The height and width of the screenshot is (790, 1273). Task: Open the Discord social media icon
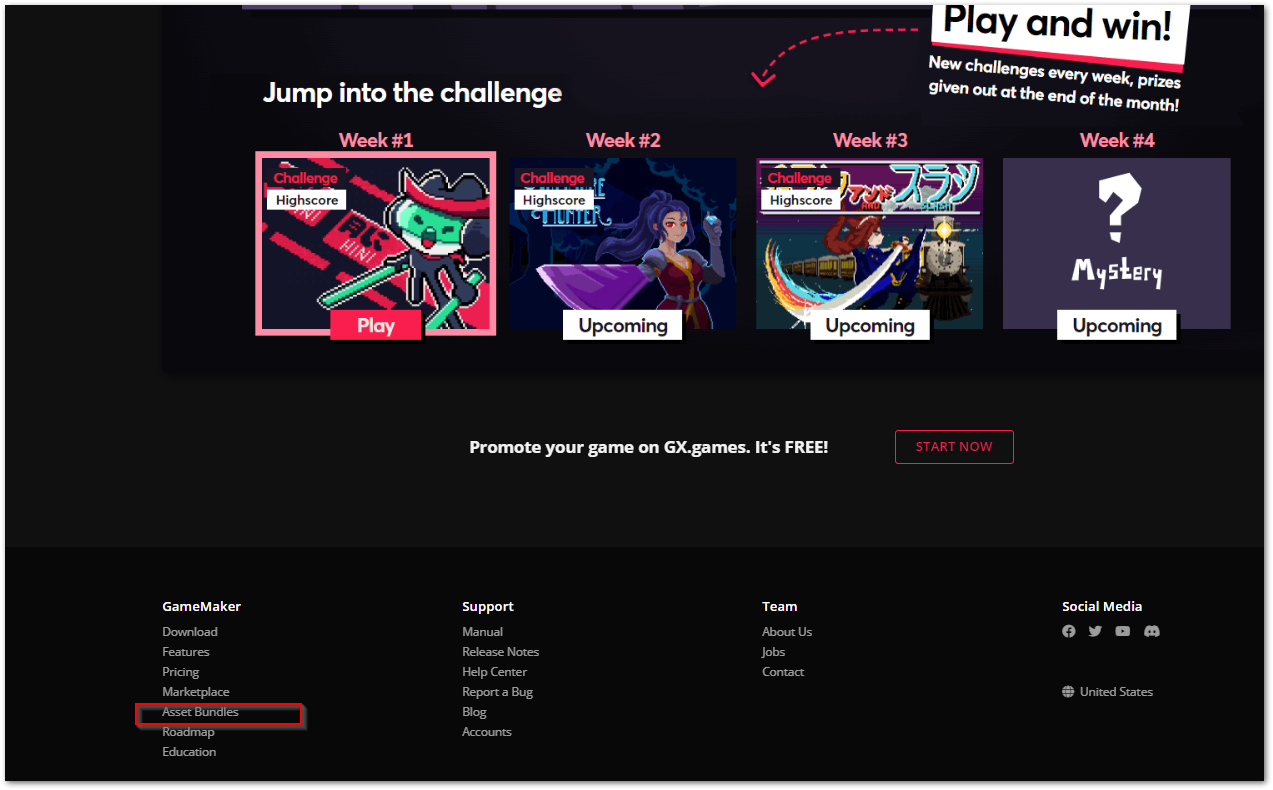click(1152, 631)
